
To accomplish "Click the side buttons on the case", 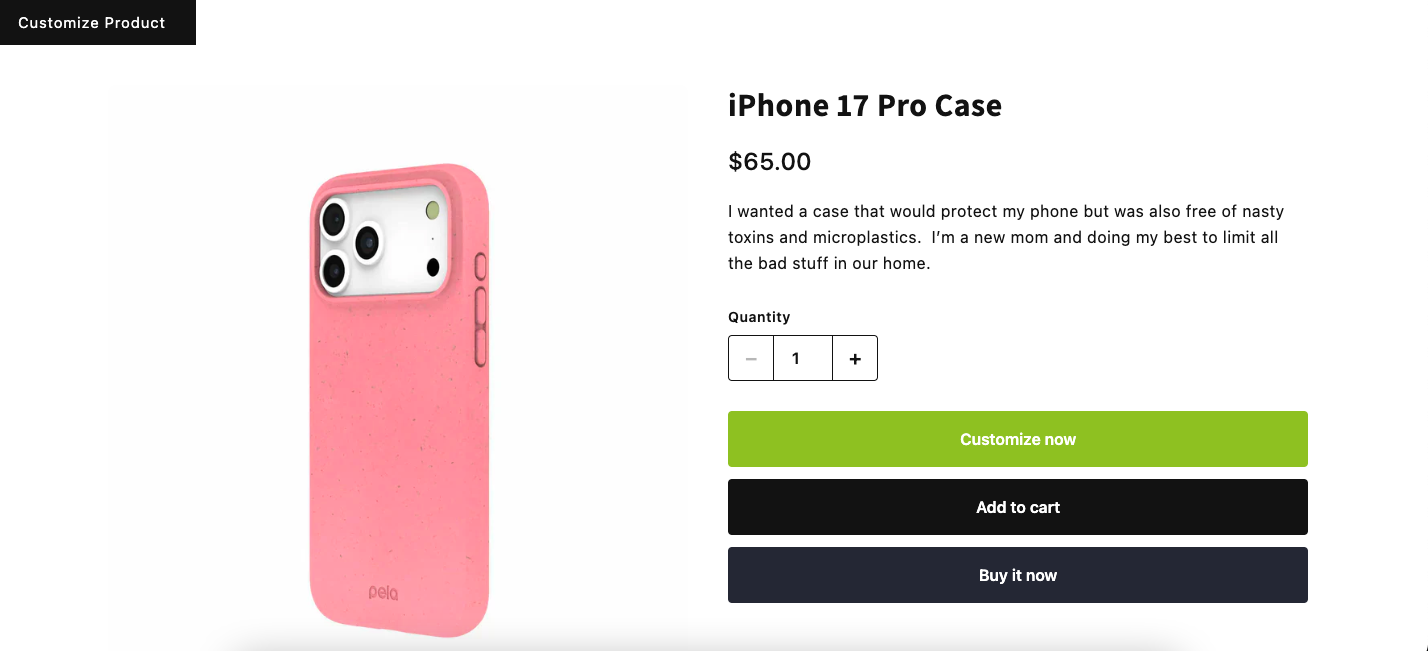I will 481,323.
